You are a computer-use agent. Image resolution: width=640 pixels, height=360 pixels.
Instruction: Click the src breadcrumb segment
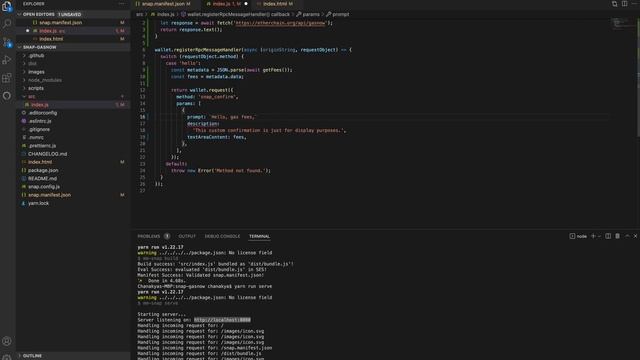[x=140, y=14]
